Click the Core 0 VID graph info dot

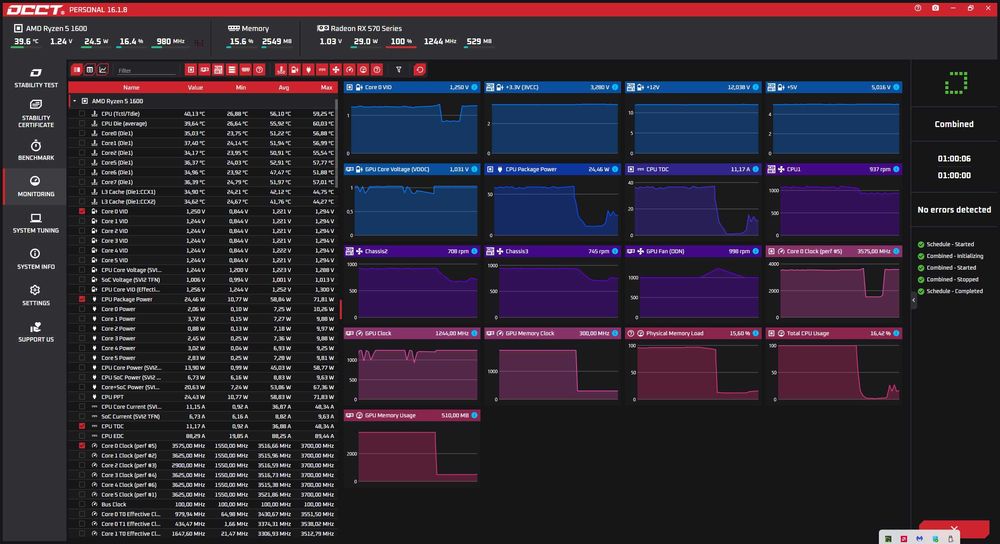474,87
